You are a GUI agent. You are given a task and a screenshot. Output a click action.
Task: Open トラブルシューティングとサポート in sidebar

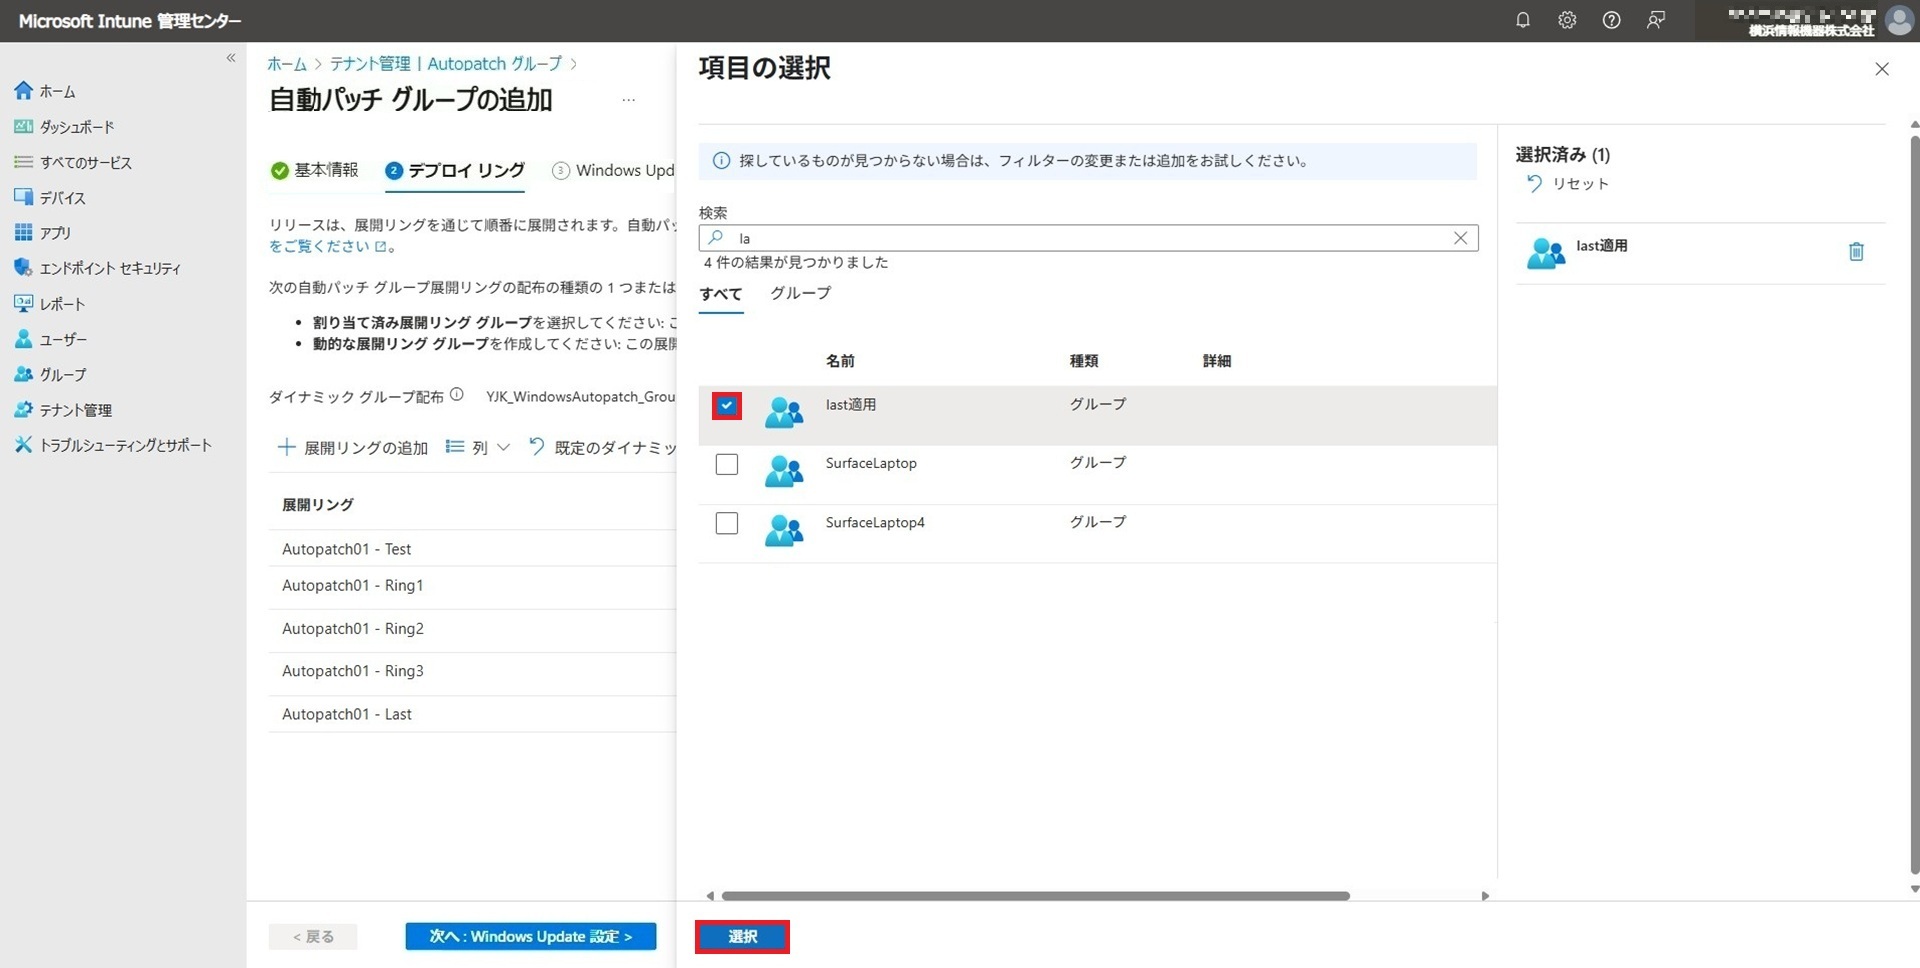click(x=113, y=445)
